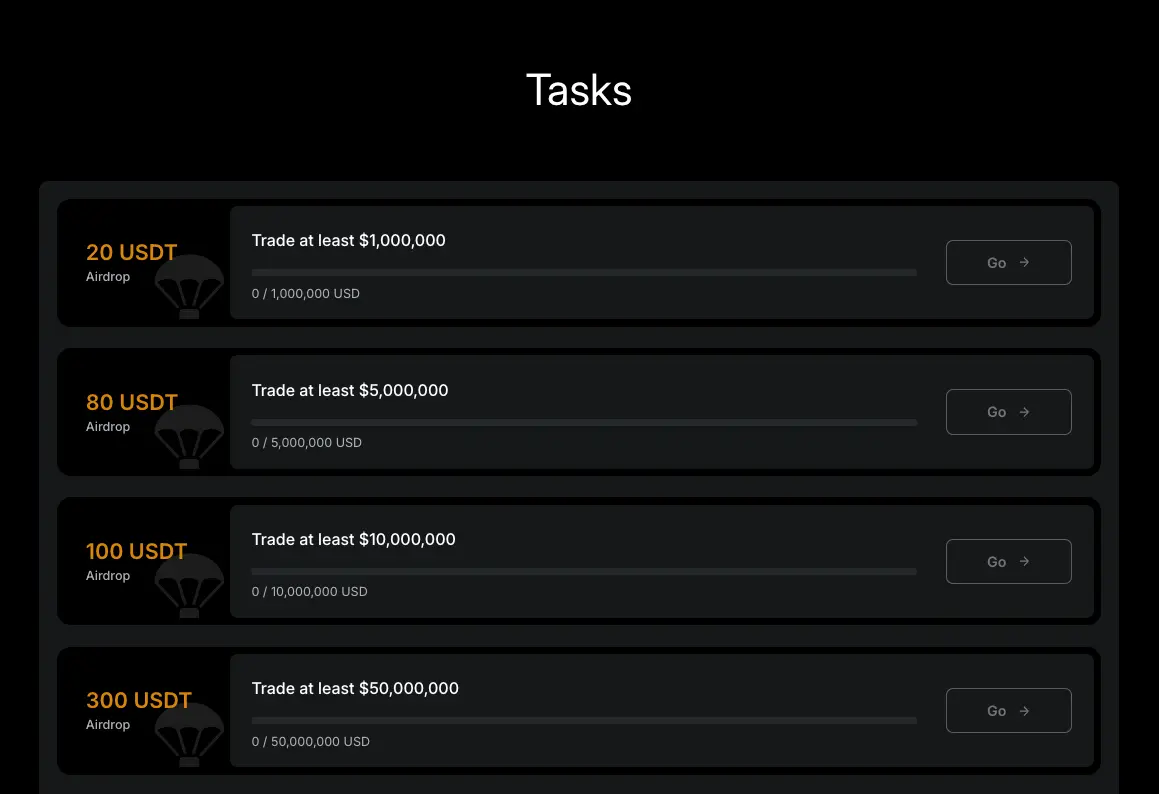Click the "Trade at least $10,000,000" title
This screenshot has height=794, width=1159.
click(353, 539)
